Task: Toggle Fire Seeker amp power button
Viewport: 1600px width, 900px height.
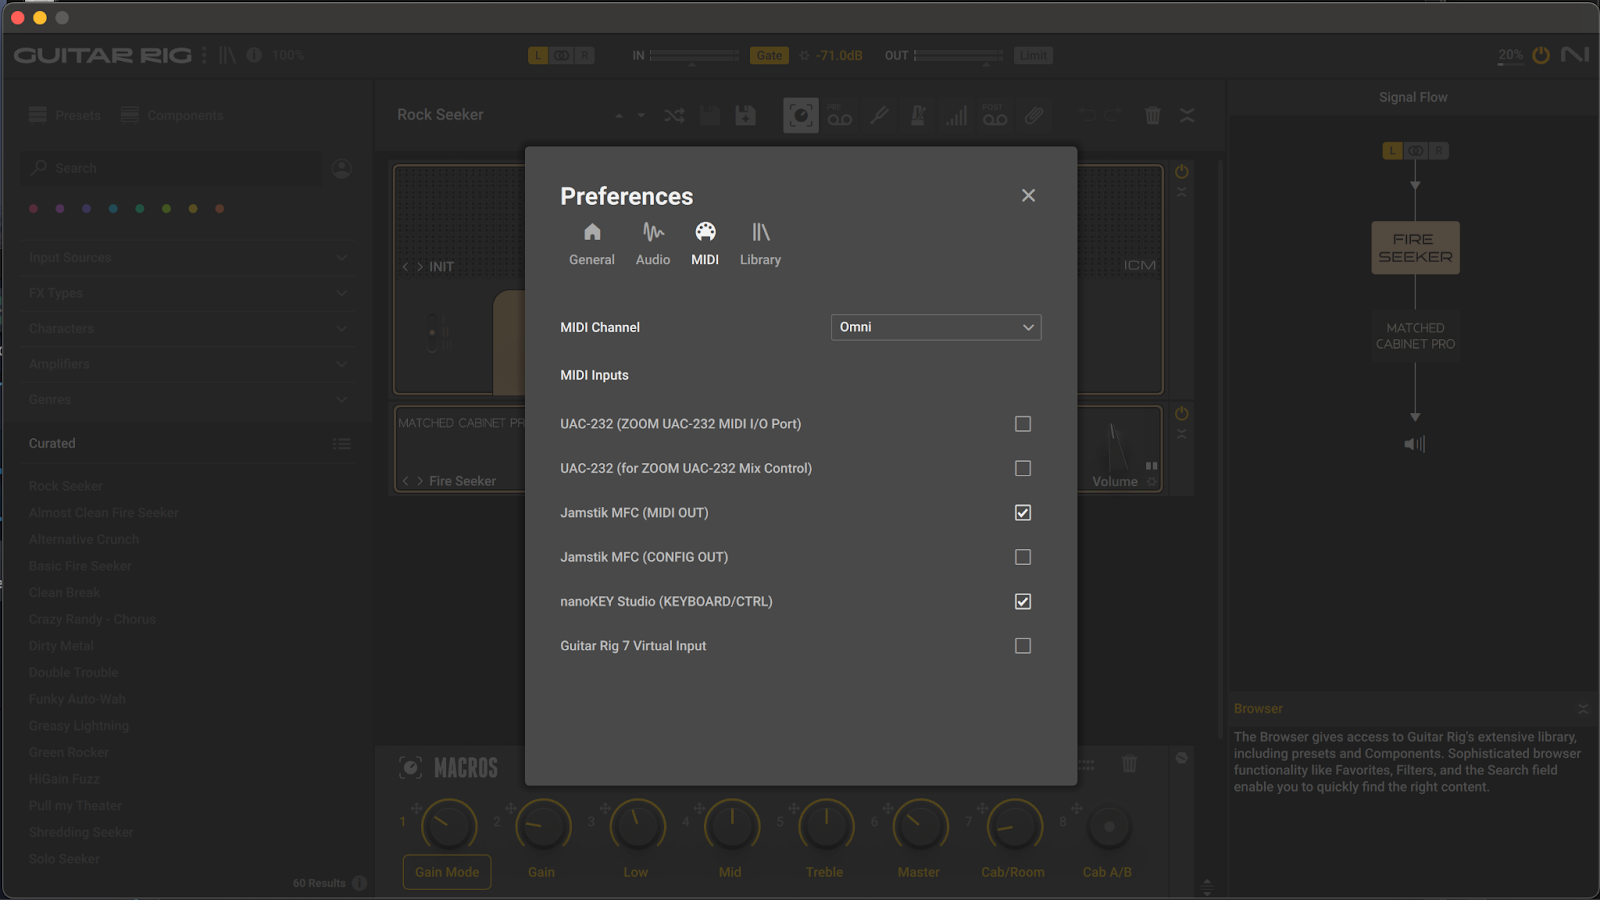Action: (x=1182, y=172)
